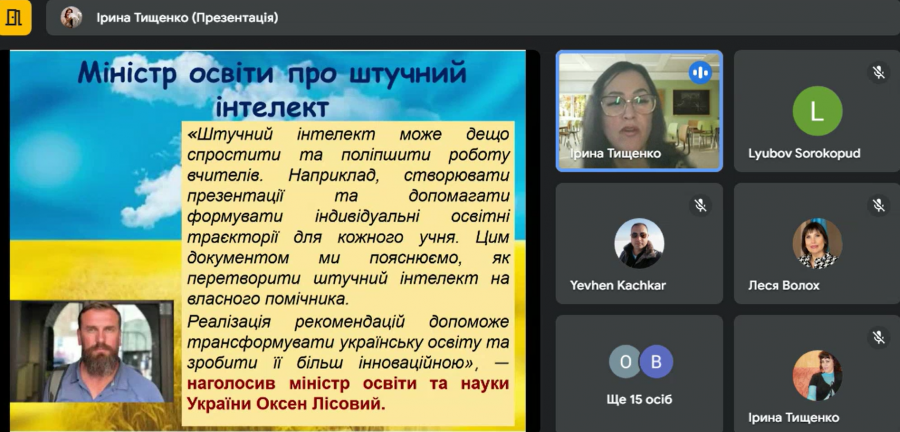900x432 pixels.
Task: Click muted microphone icon on bottom Ірина Тищенко tile
Action: 878,337
